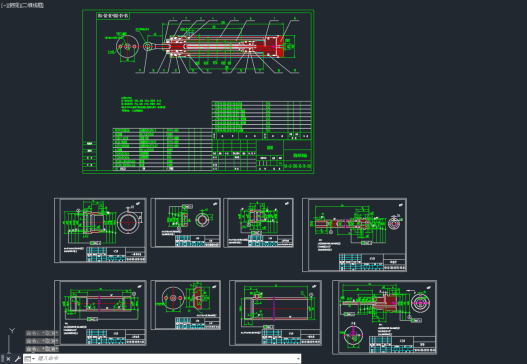Open command line customize wrench menu

click(17, 359)
